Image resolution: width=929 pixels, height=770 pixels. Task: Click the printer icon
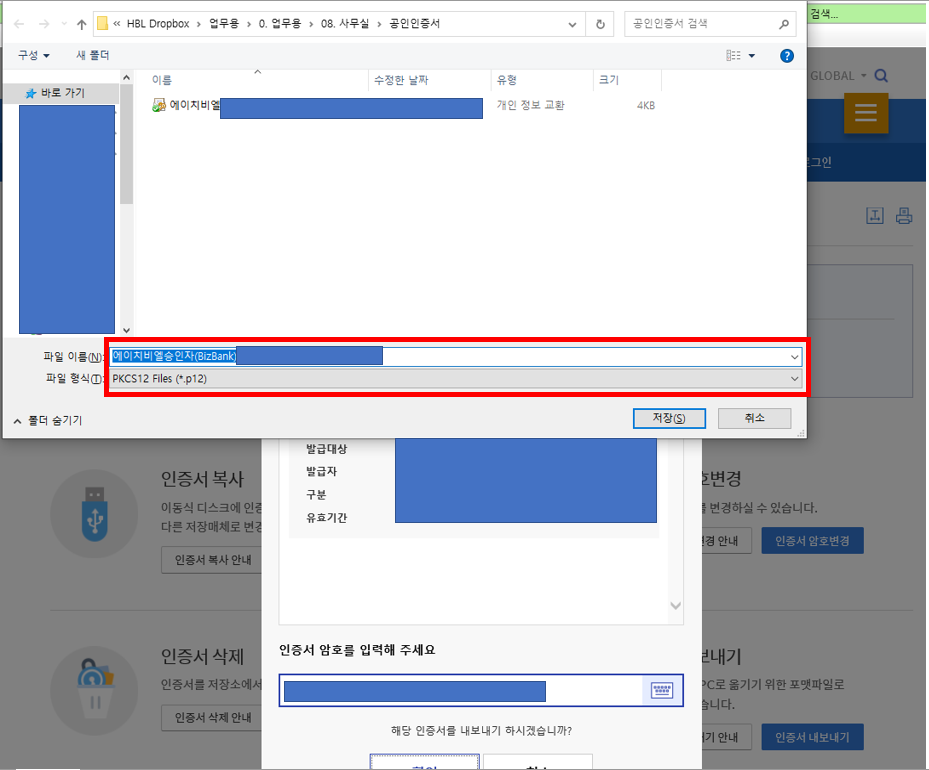point(903,215)
